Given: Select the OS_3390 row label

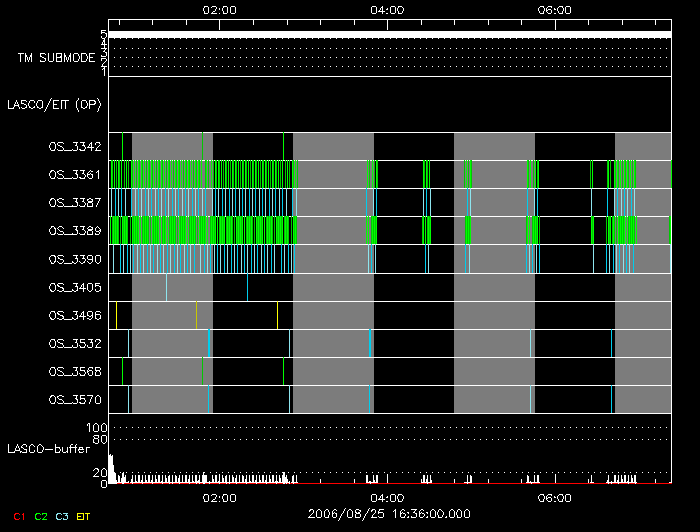Looking at the screenshot, I should click(x=75, y=259).
